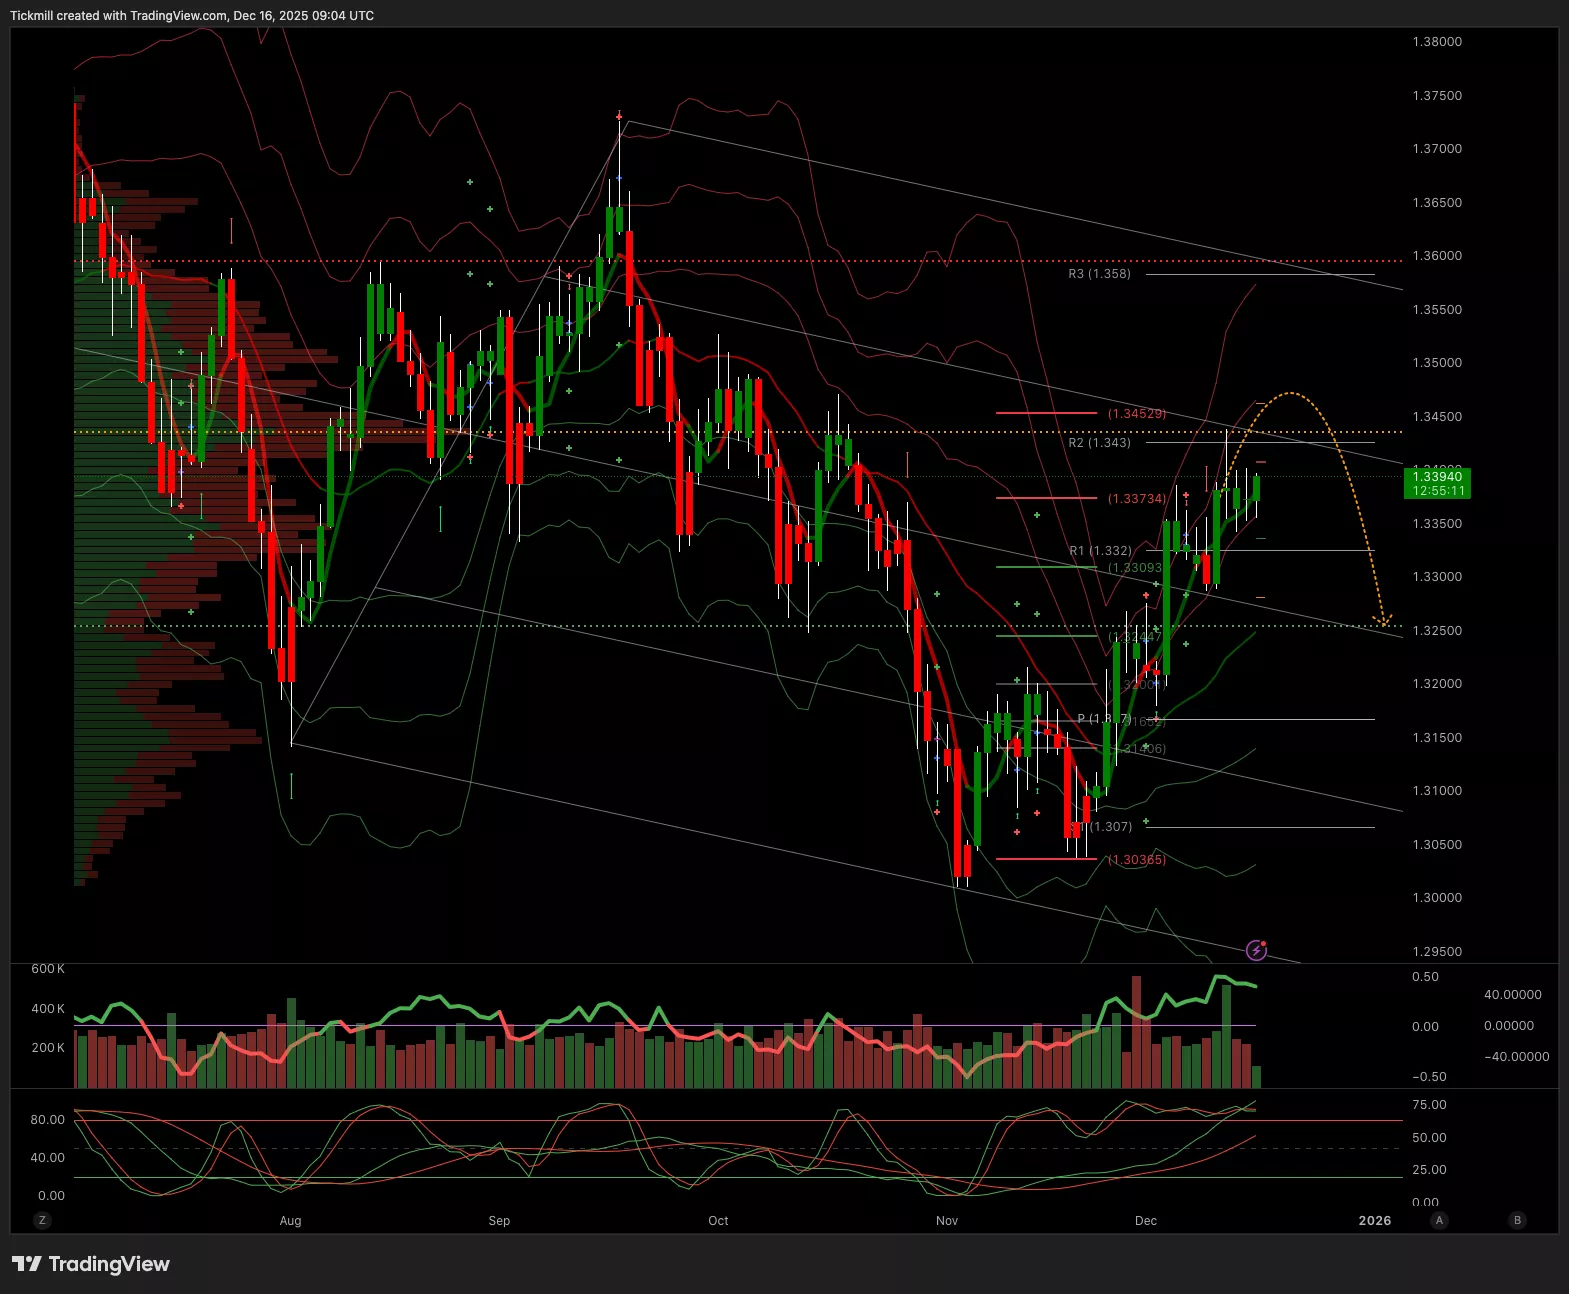Select the red (1.34529) level label
Screen dimensions: 1569x1294
pyautogui.click(x=1136, y=413)
